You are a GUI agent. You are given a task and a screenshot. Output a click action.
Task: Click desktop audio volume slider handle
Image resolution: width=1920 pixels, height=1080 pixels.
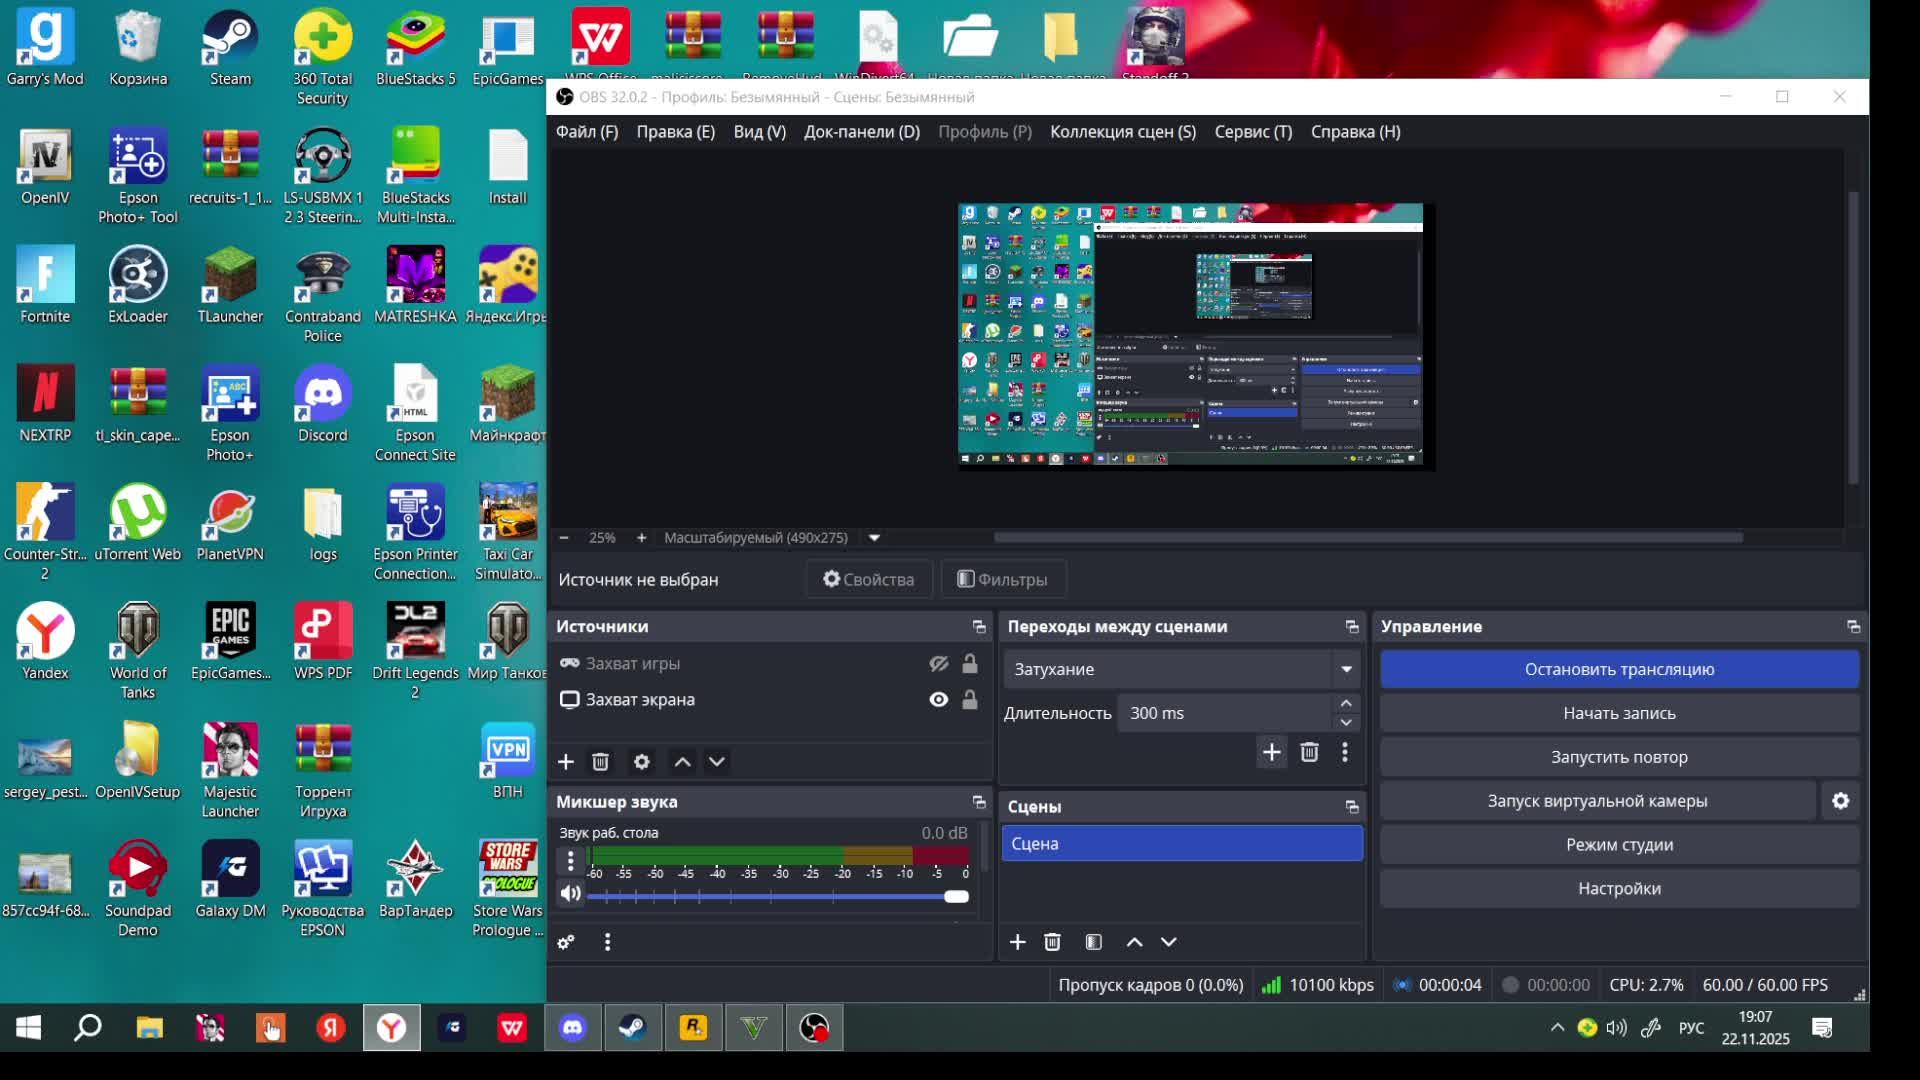[x=956, y=896]
